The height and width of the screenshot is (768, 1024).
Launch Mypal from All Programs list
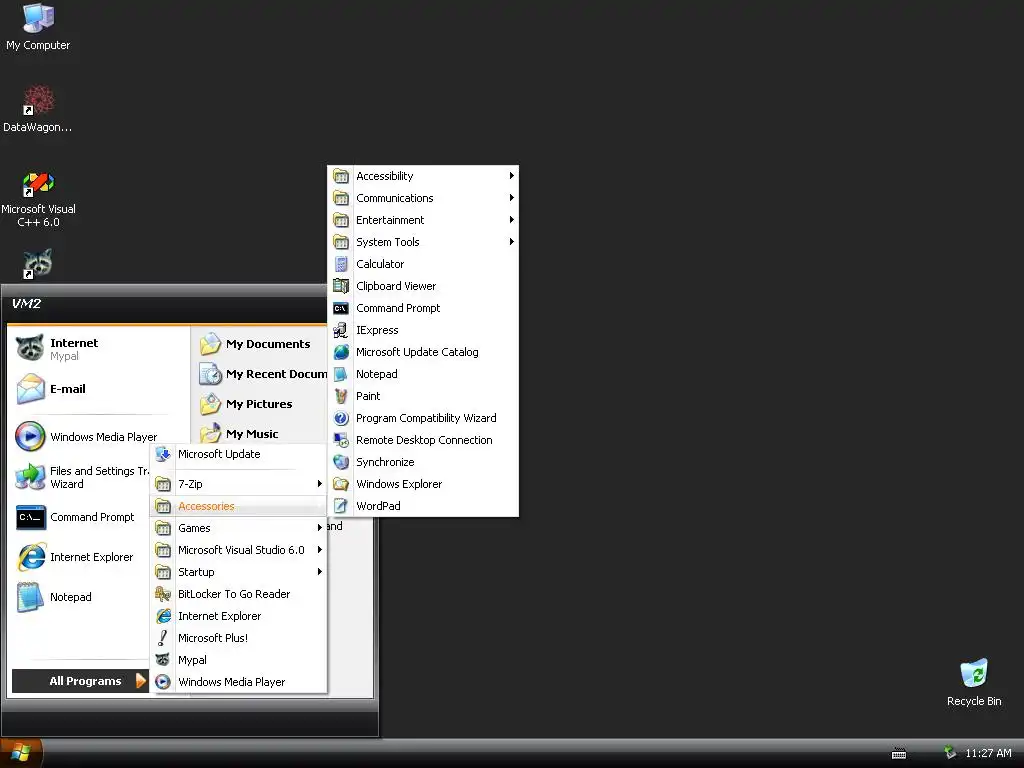[238, 660]
